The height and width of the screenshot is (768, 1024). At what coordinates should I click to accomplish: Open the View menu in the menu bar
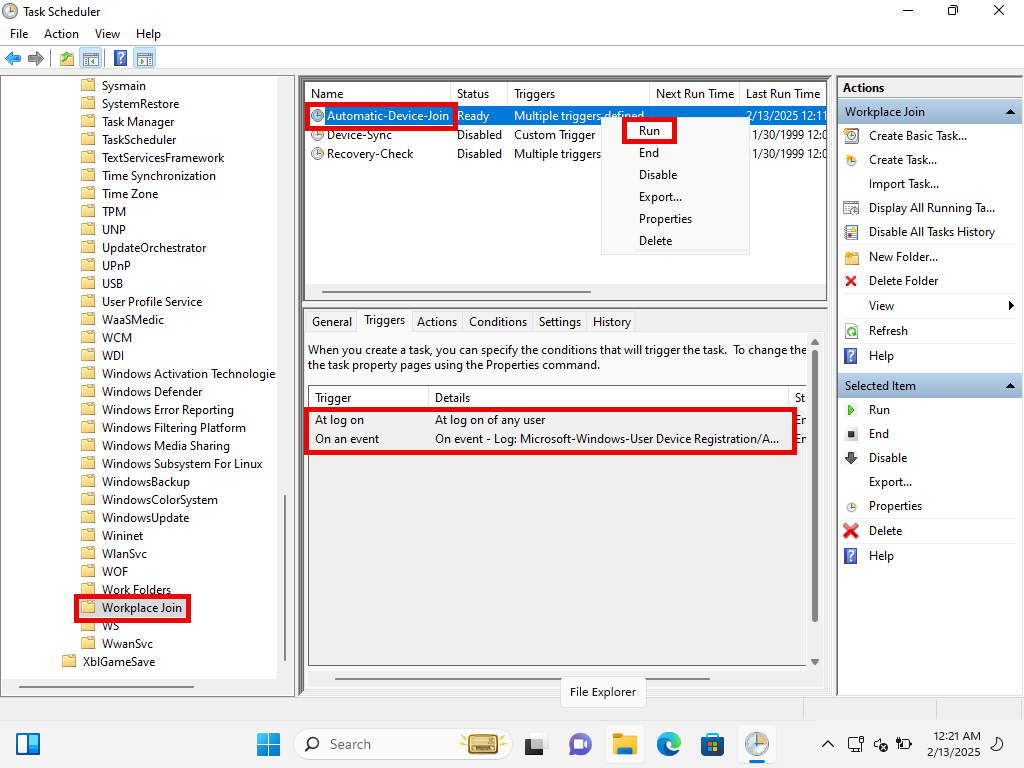[x=107, y=34]
